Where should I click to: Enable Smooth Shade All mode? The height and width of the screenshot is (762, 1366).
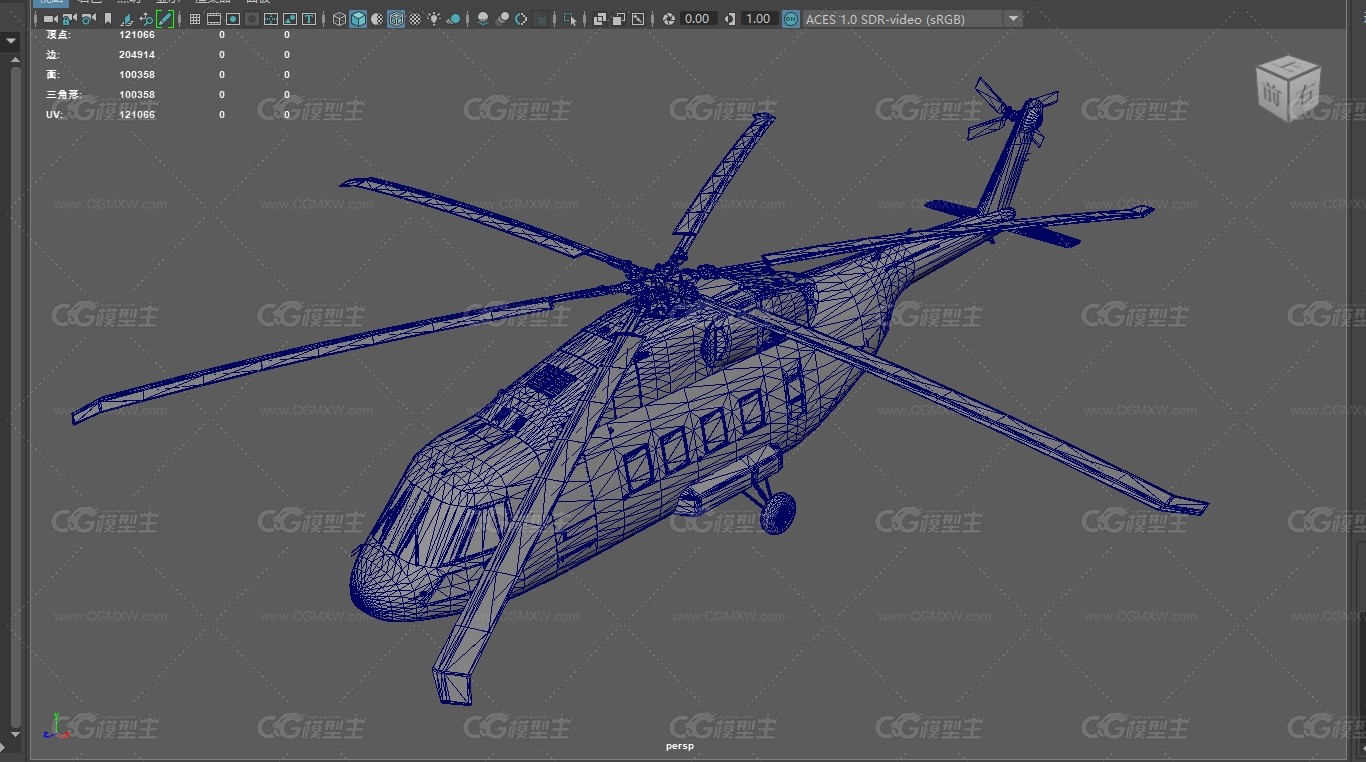(358, 19)
